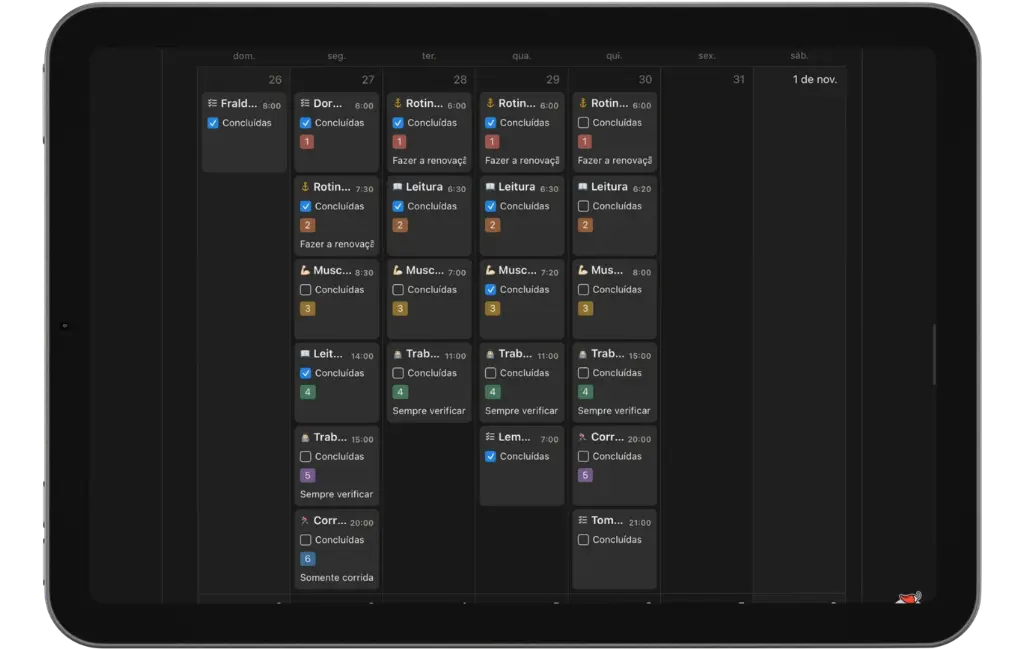Click the worker icon on day 29's Trab... 11:00 card
The height and width of the screenshot is (649, 1024).
[490, 354]
